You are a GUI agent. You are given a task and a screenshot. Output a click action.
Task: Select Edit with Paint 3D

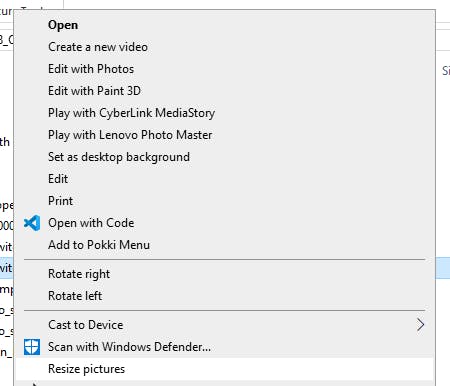point(224,91)
